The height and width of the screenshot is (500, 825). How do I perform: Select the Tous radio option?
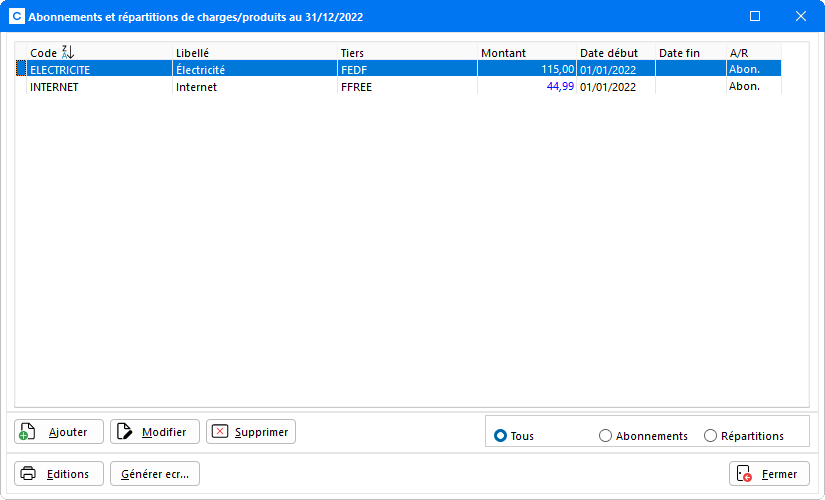coord(500,436)
